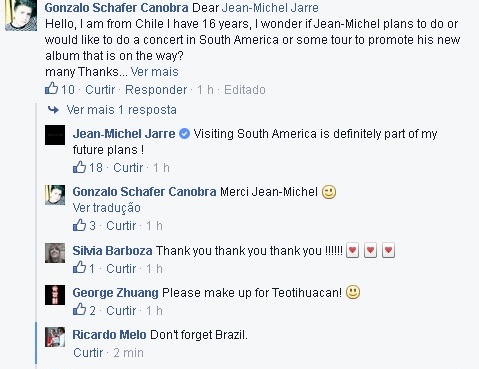Click the thumbs-up icon showing 10 likes
Screen dimensions: 479x369
pyautogui.click(x=52, y=89)
